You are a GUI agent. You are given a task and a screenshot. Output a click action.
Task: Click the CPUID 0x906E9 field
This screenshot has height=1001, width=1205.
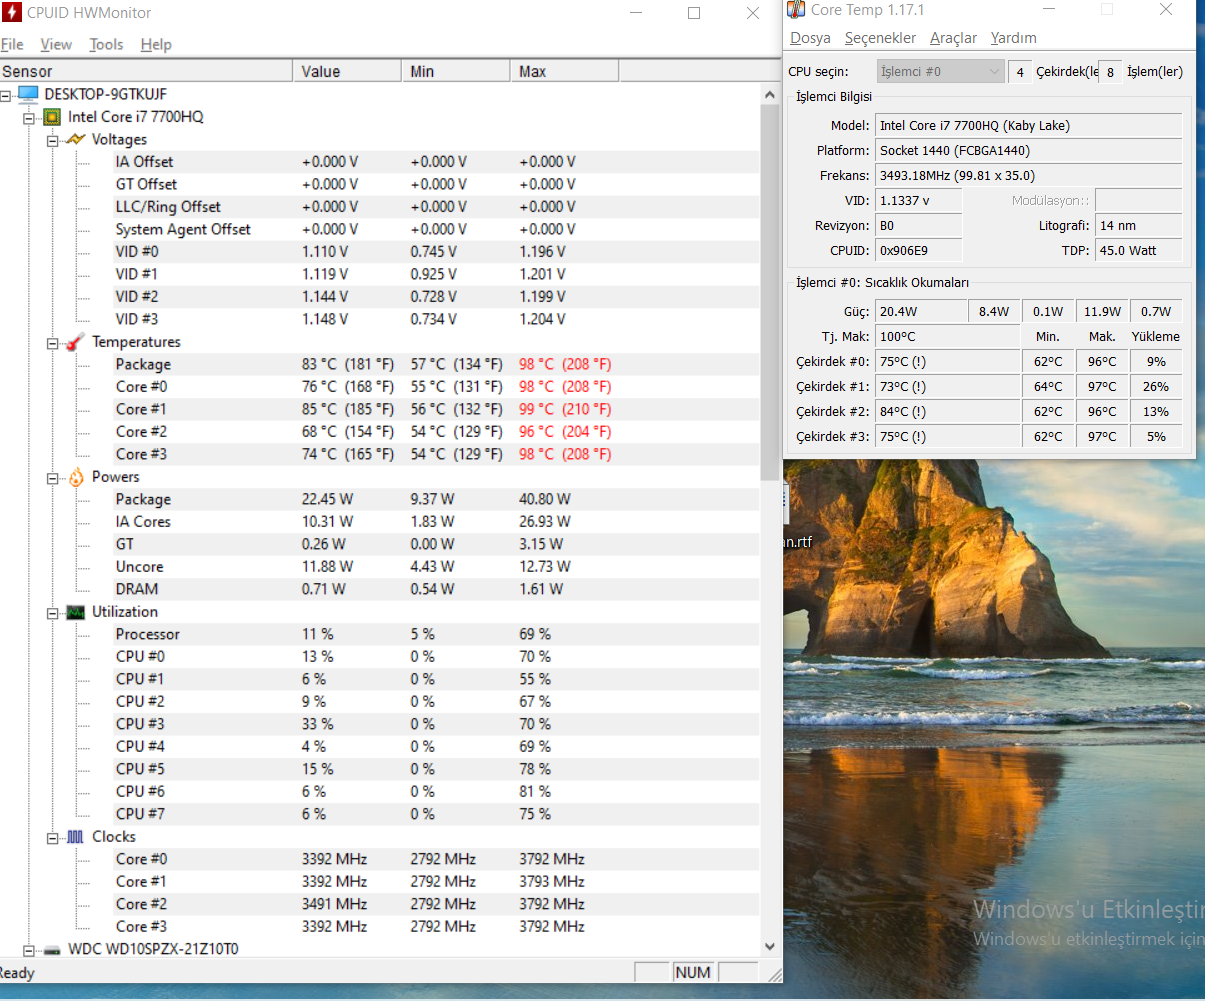[x=919, y=251]
